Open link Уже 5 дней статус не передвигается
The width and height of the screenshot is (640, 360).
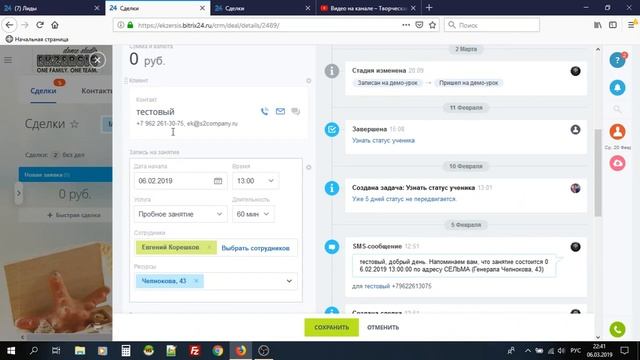point(404,199)
